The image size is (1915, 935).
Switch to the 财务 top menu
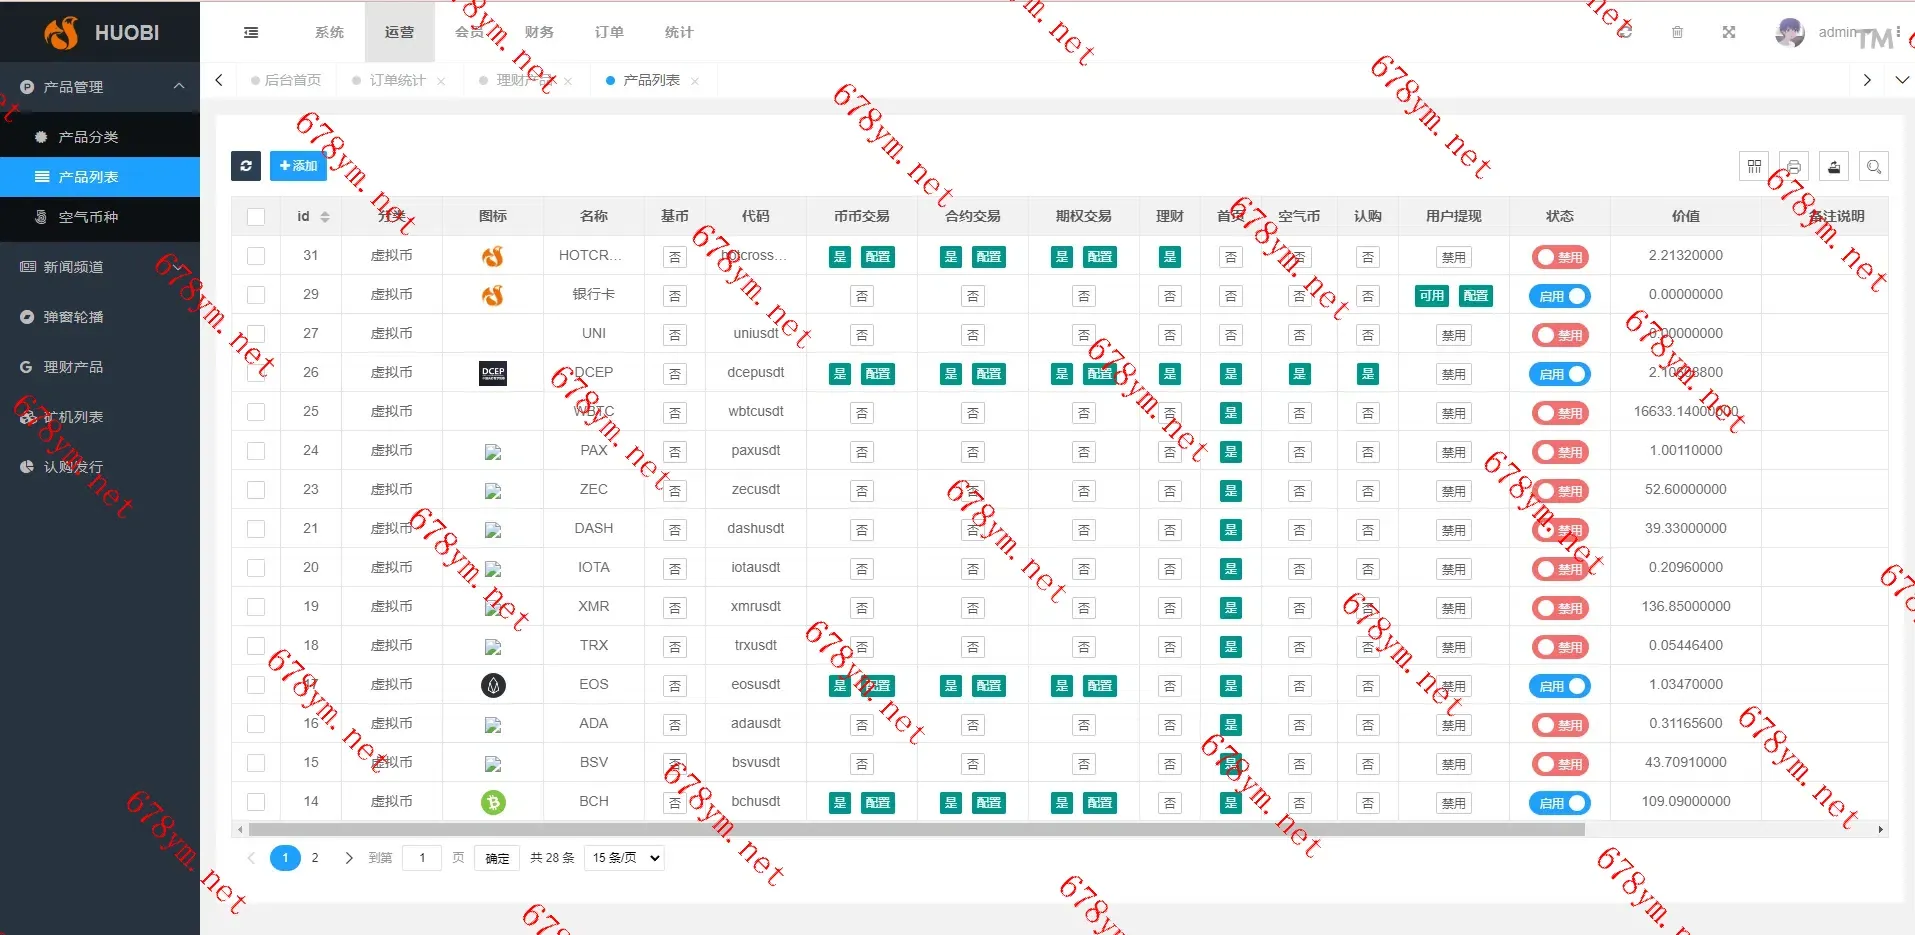539,33
